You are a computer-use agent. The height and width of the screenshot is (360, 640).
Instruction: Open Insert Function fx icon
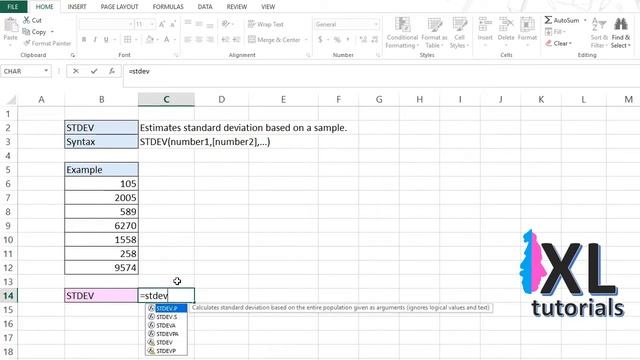click(x=111, y=71)
